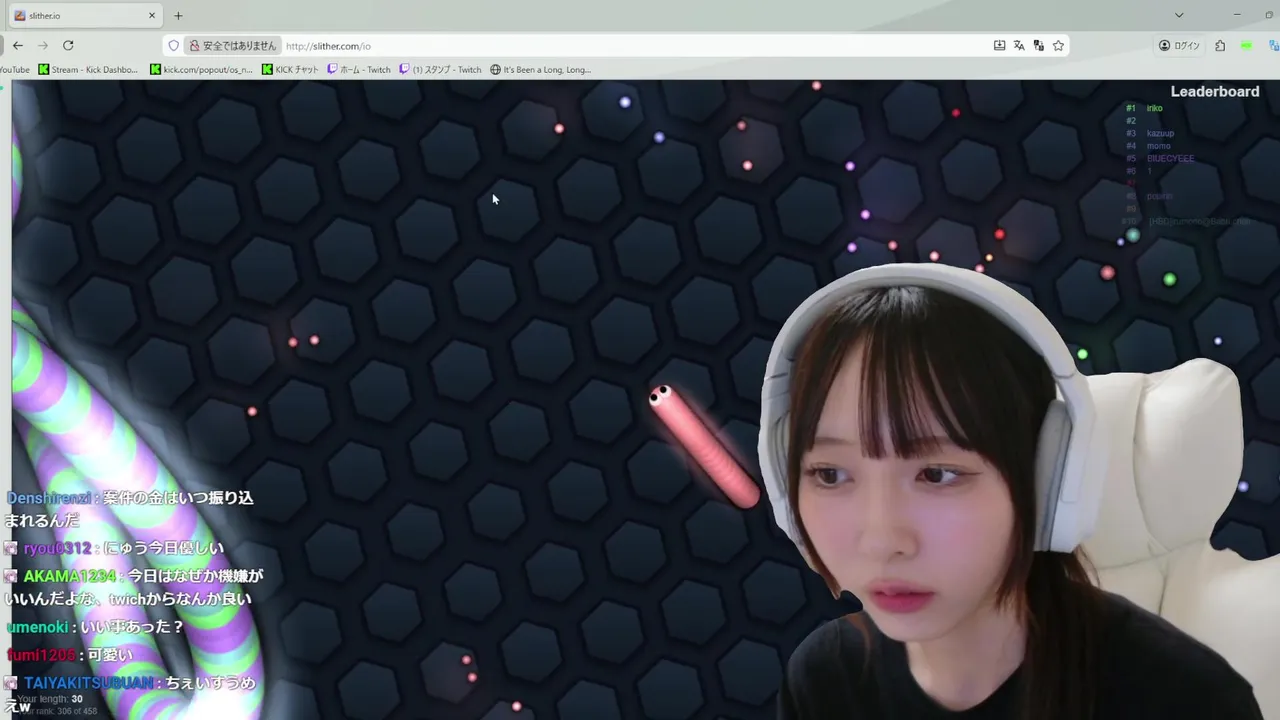Open the page translate icon
Screen dimensions: 1280x720
1019,45
